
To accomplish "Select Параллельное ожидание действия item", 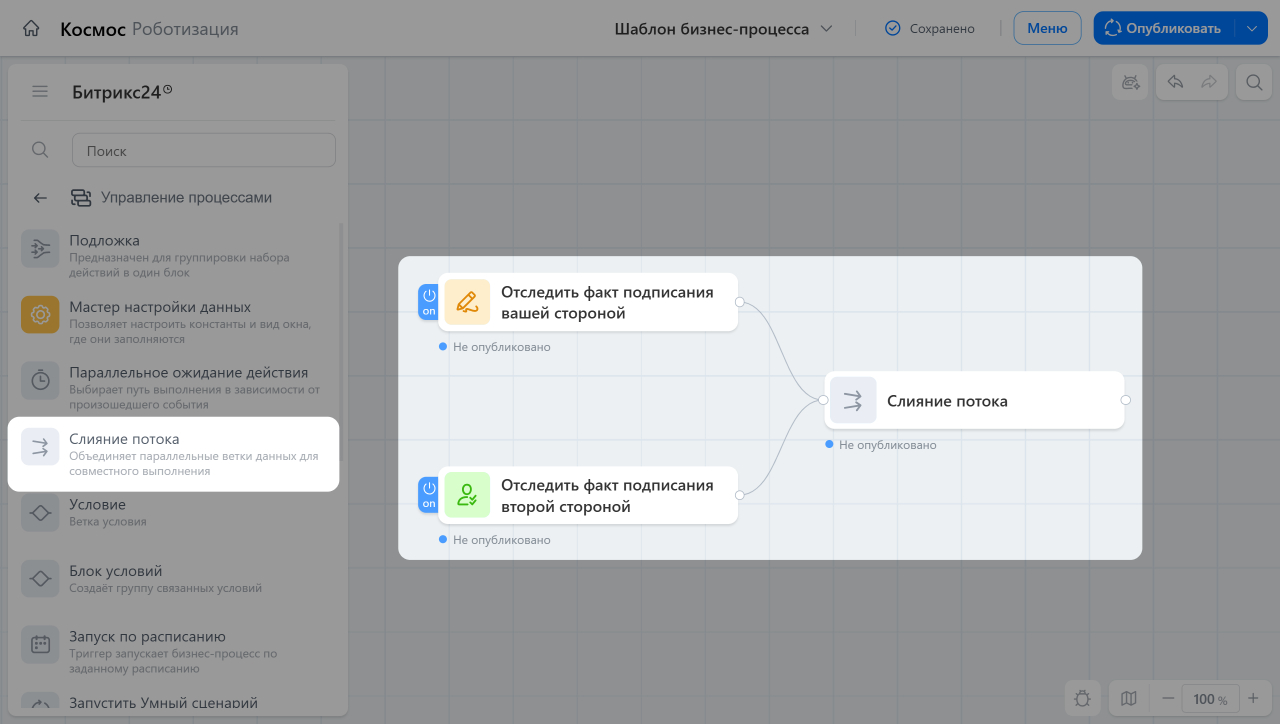I will click(x=174, y=388).
